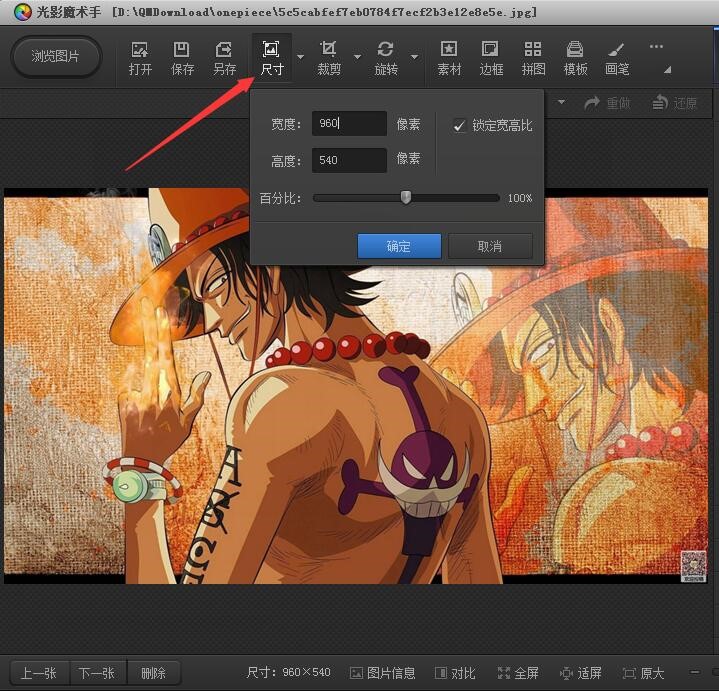Click the 打开 (Open) toolbar icon

(x=140, y=57)
